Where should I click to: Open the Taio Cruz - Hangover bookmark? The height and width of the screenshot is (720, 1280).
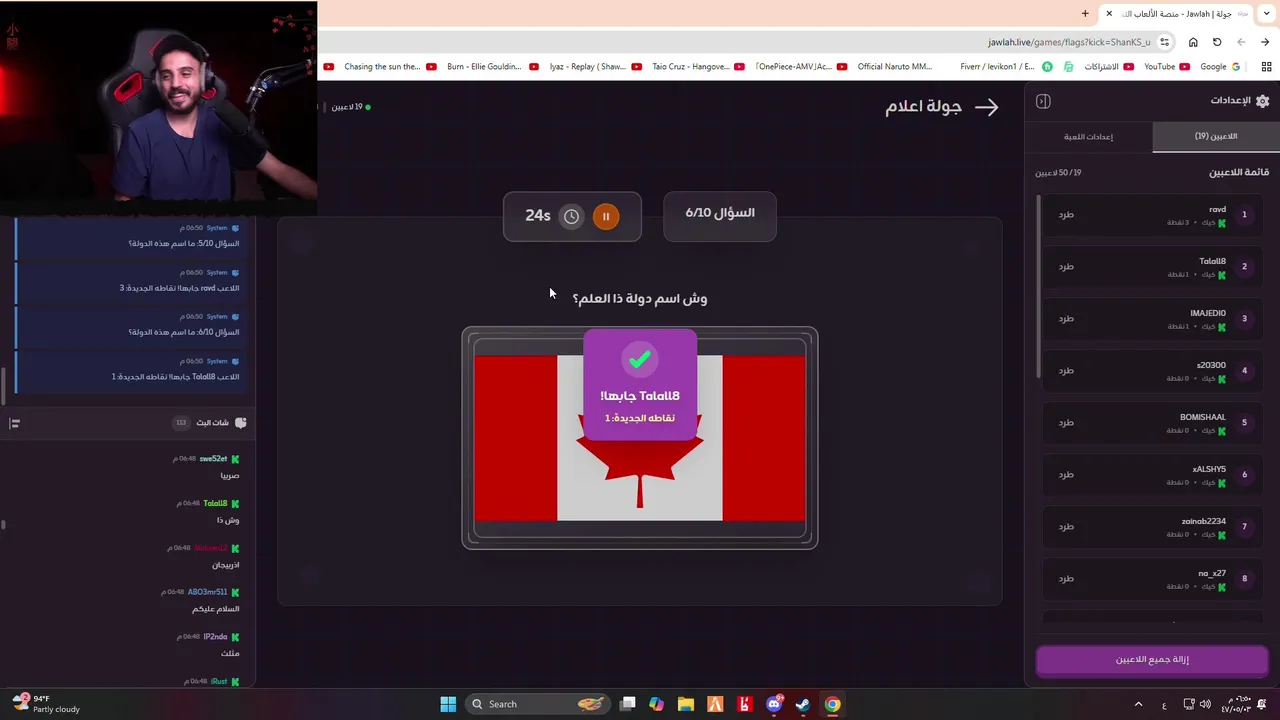pyautogui.click(x=690, y=67)
